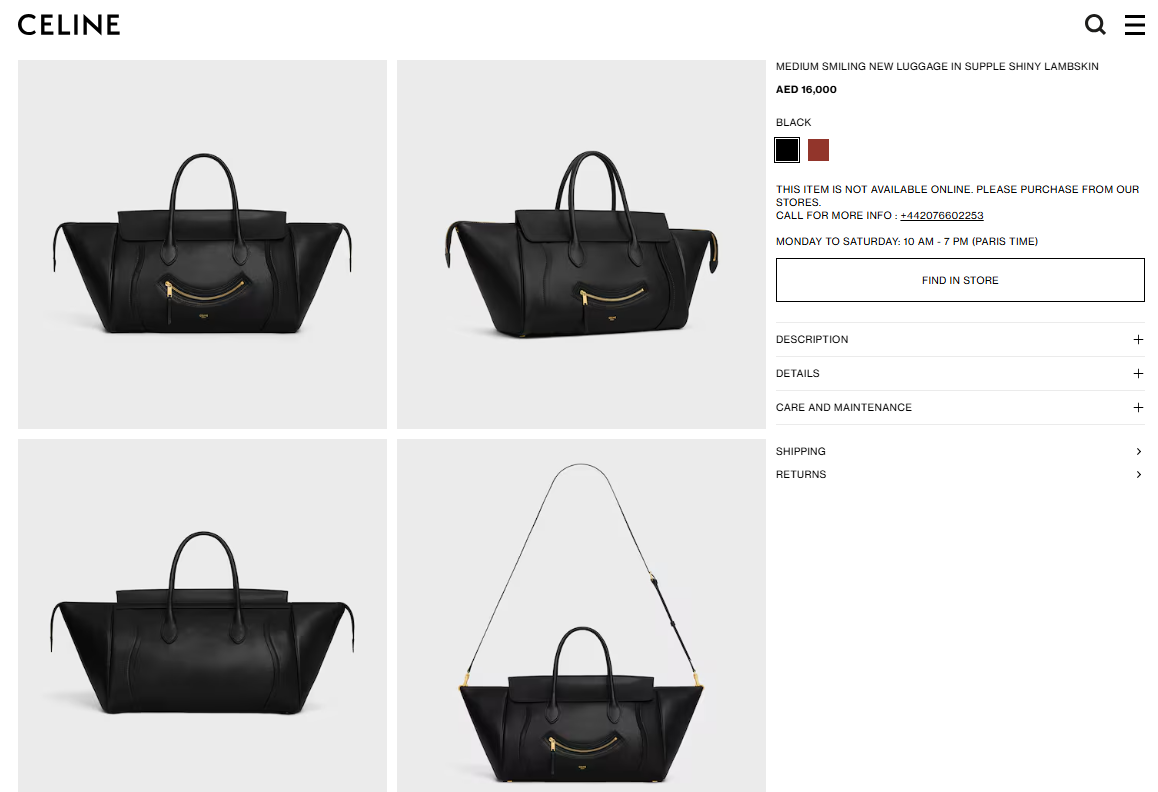The image size is (1158, 792).
Task: View the bag image with shoulder strap
Action: (581, 615)
